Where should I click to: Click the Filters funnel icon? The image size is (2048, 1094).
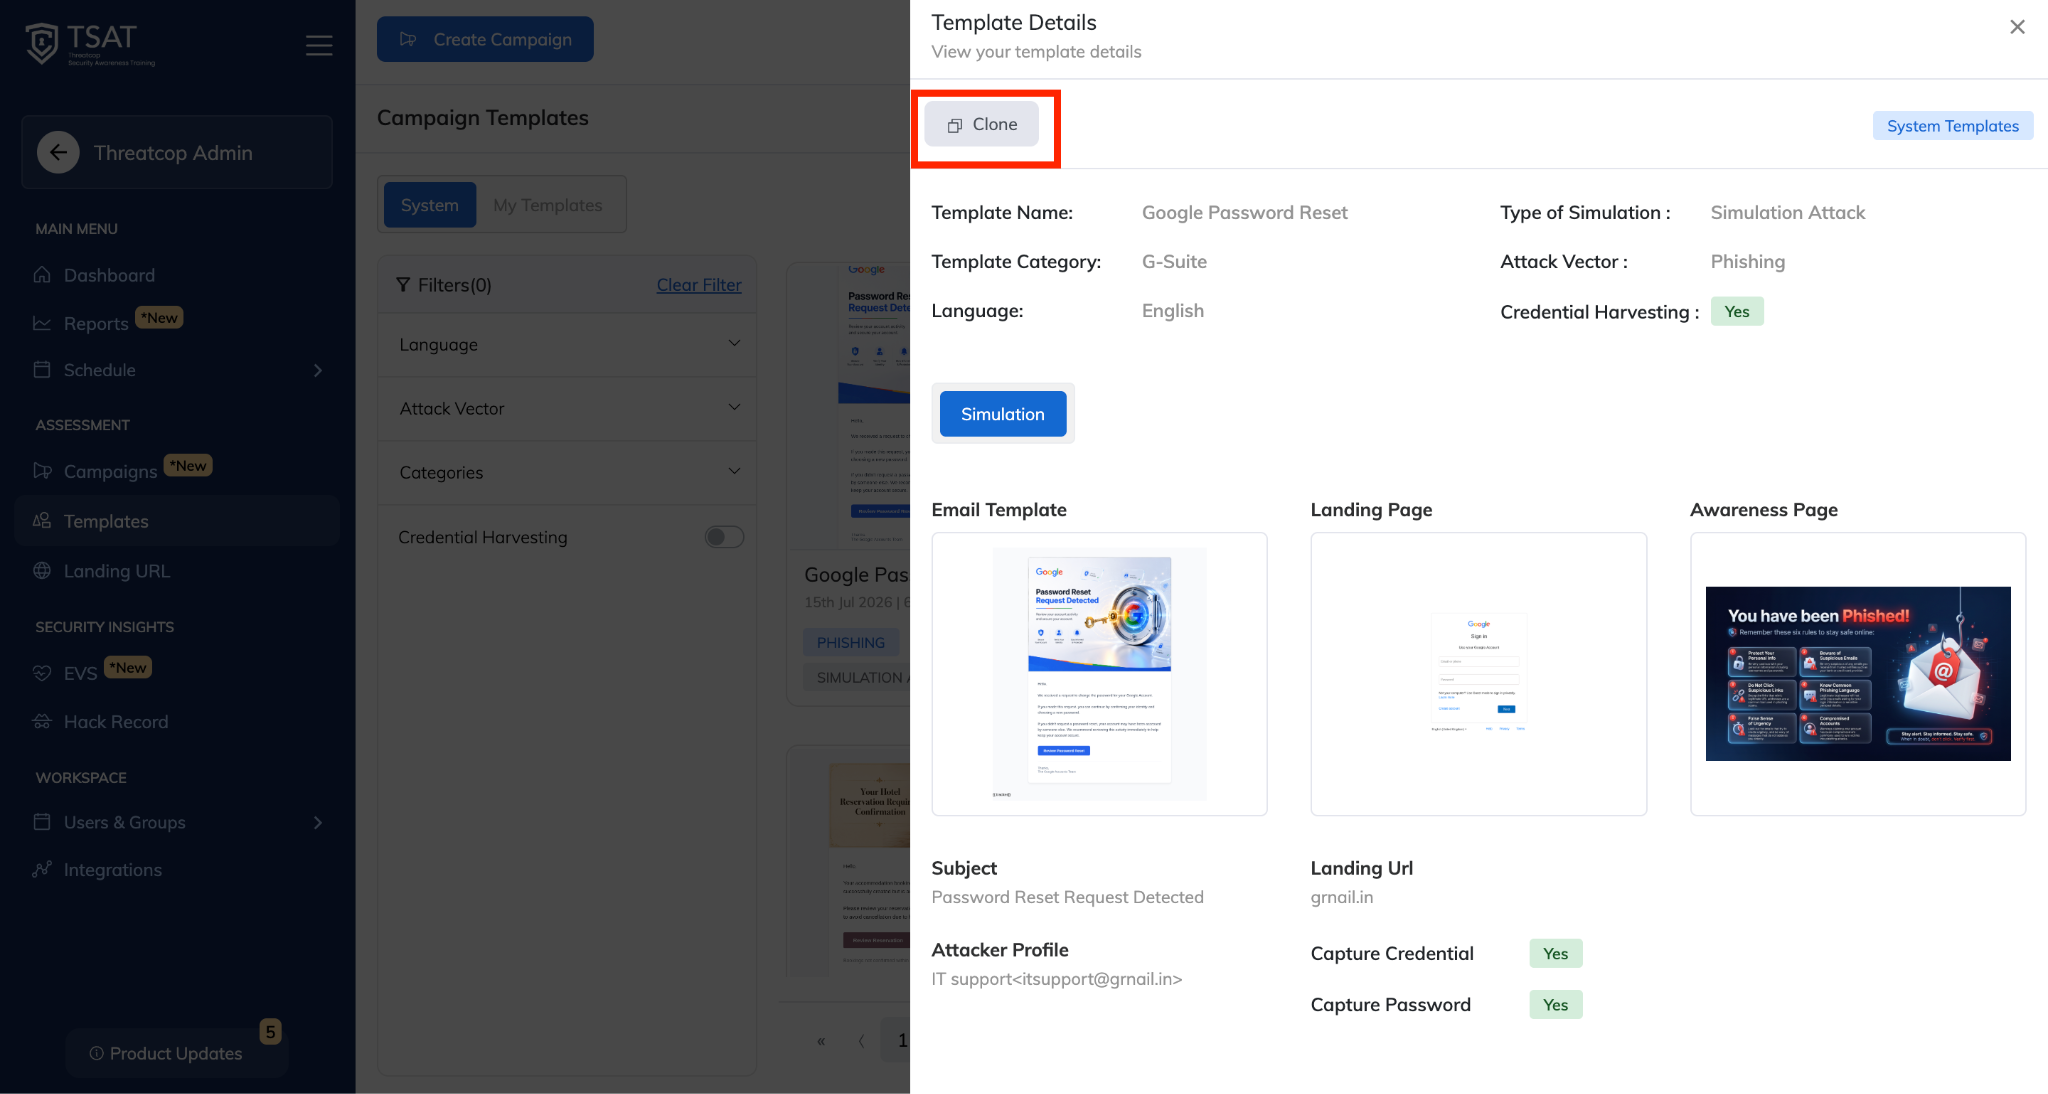403,285
